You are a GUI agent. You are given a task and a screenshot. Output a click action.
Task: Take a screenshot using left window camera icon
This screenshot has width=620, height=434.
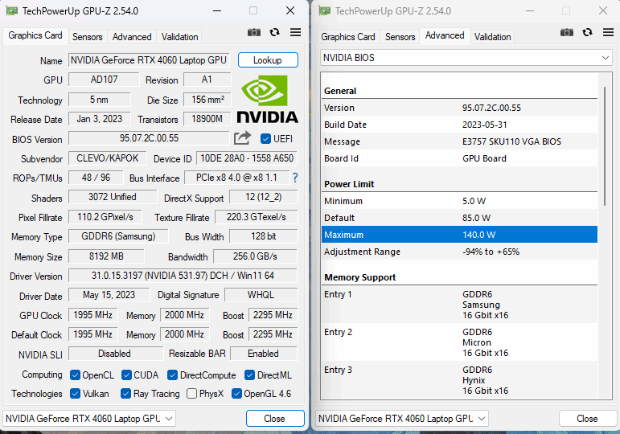coord(254,32)
